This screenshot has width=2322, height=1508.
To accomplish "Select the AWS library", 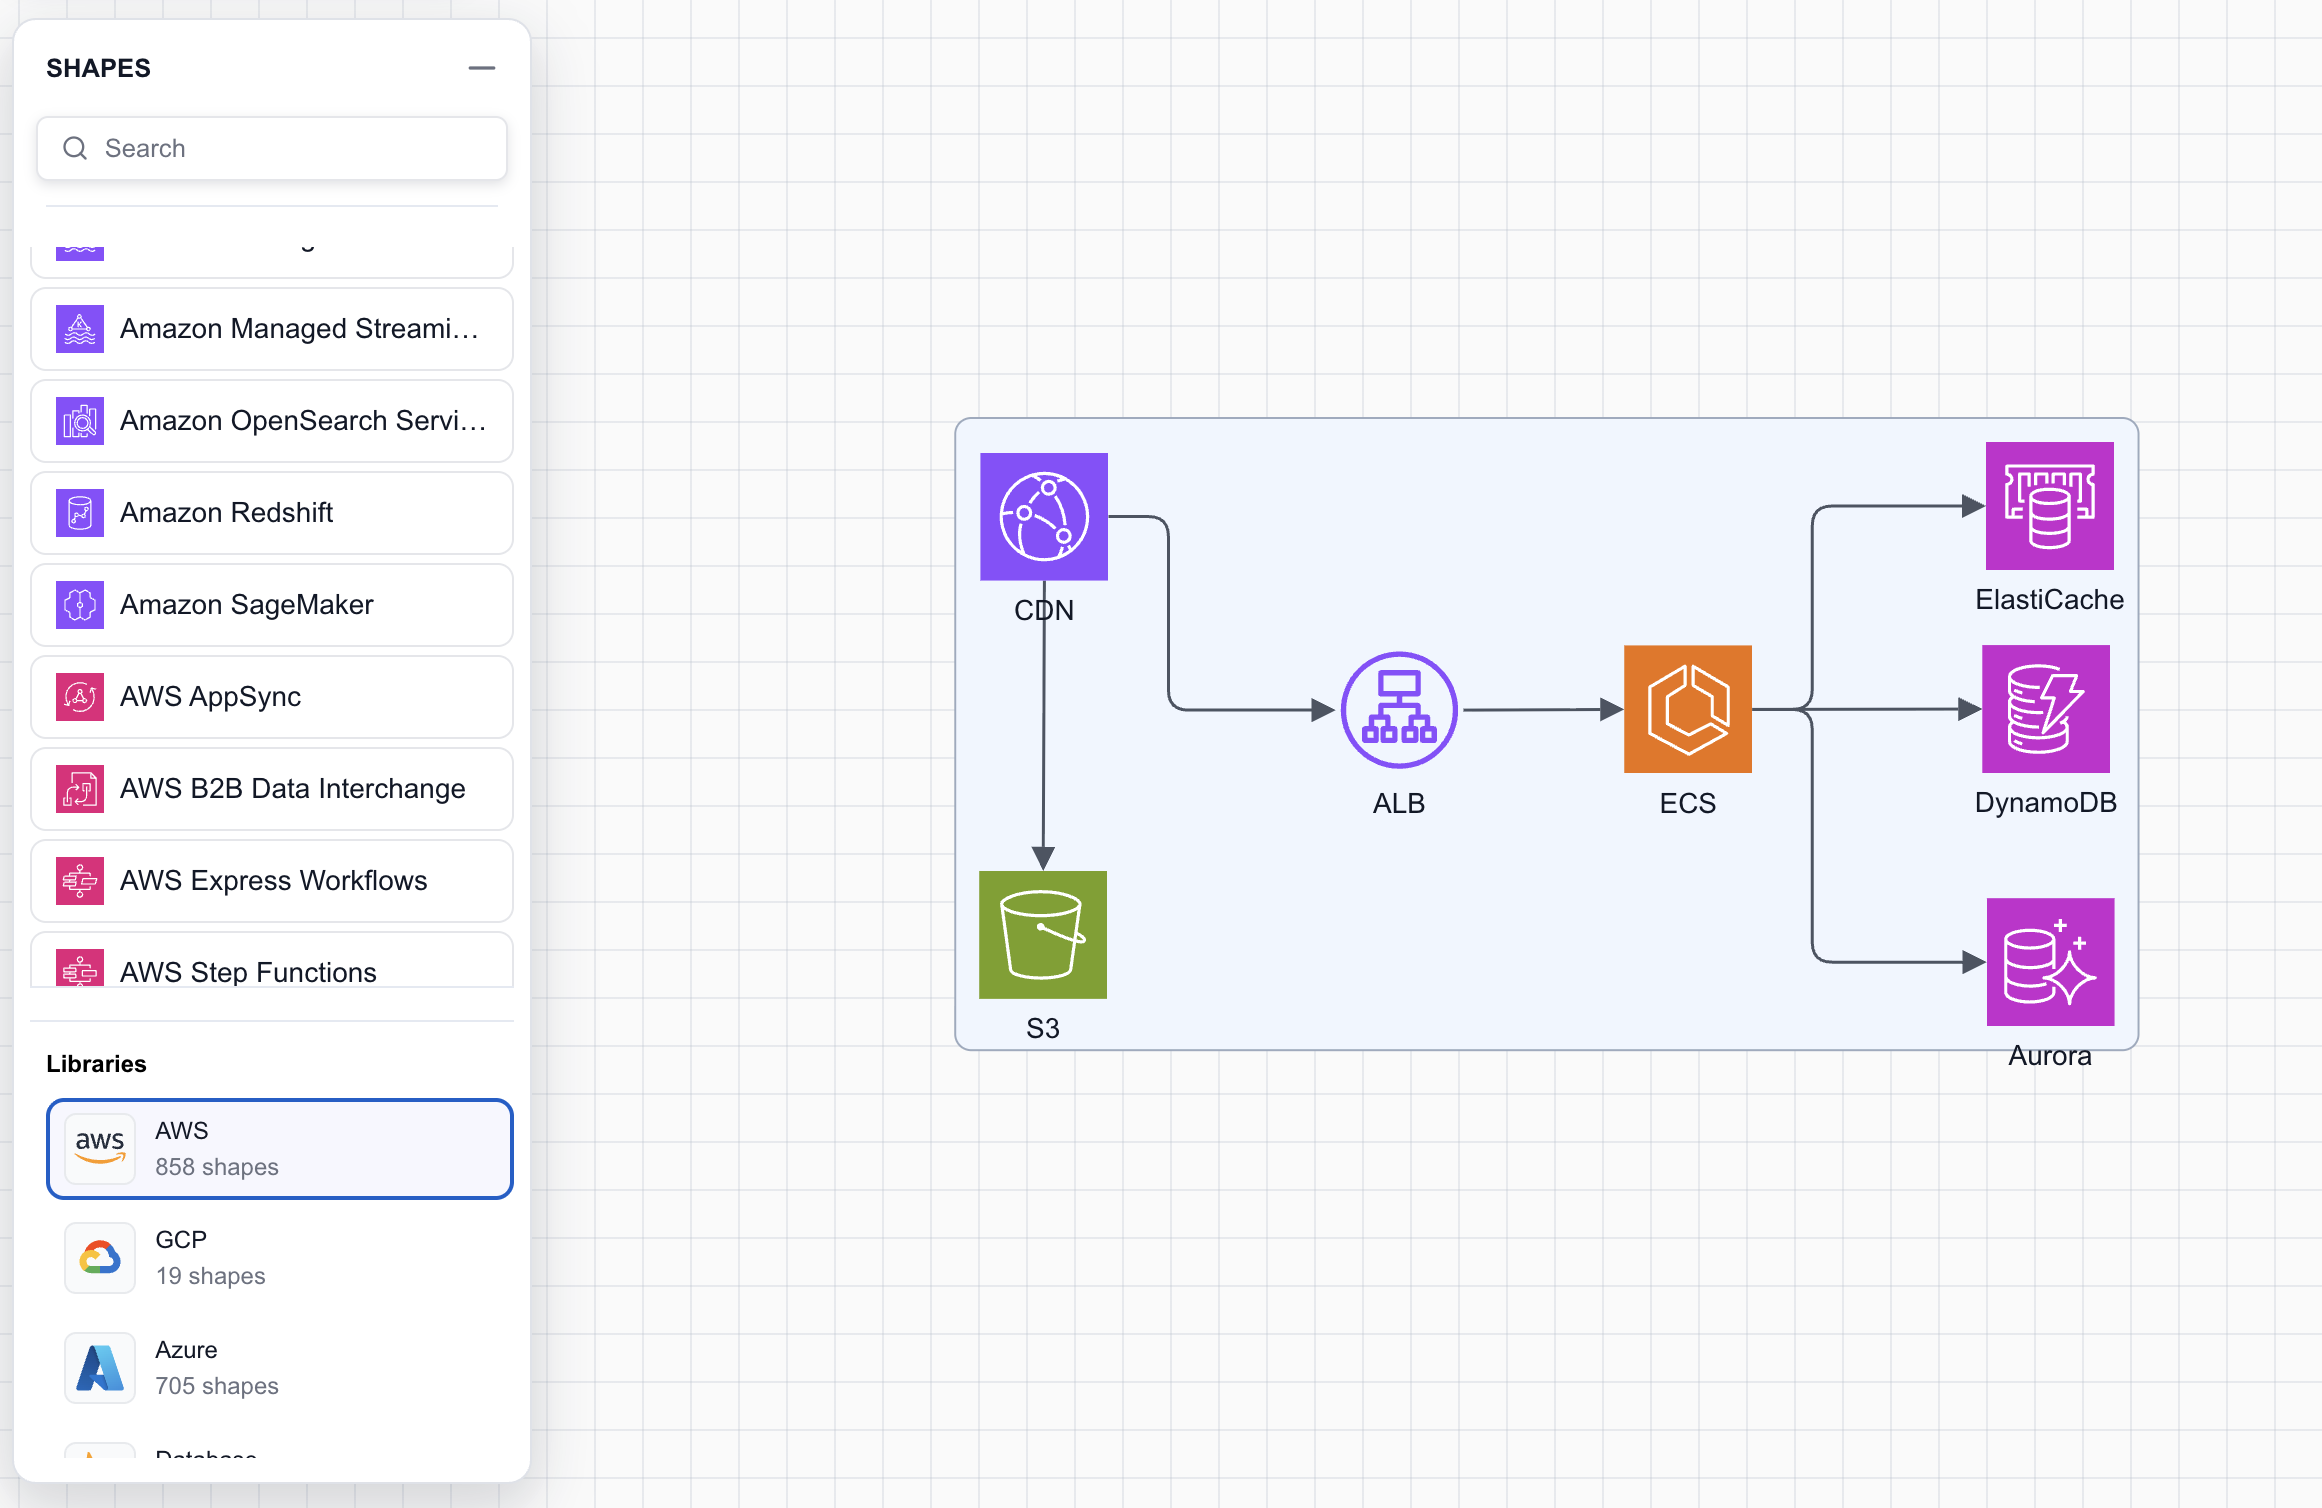I will (x=280, y=1149).
